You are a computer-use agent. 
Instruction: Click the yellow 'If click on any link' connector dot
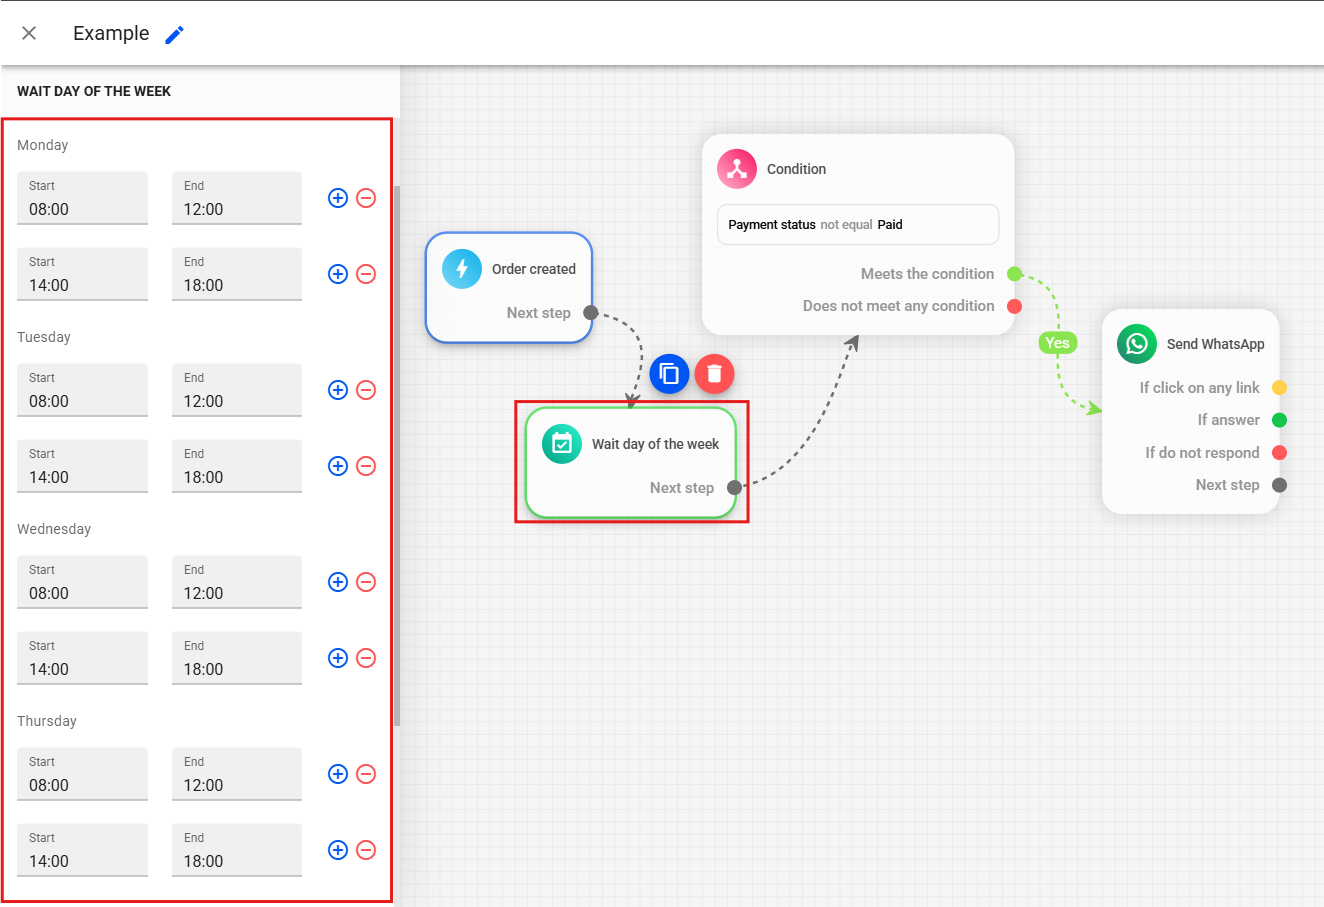[1279, 388]
